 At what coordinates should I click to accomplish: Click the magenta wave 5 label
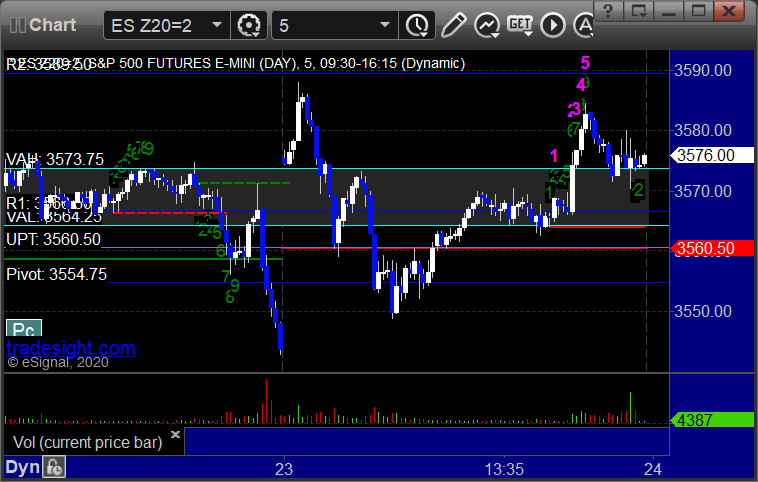[x=585, y=62]
